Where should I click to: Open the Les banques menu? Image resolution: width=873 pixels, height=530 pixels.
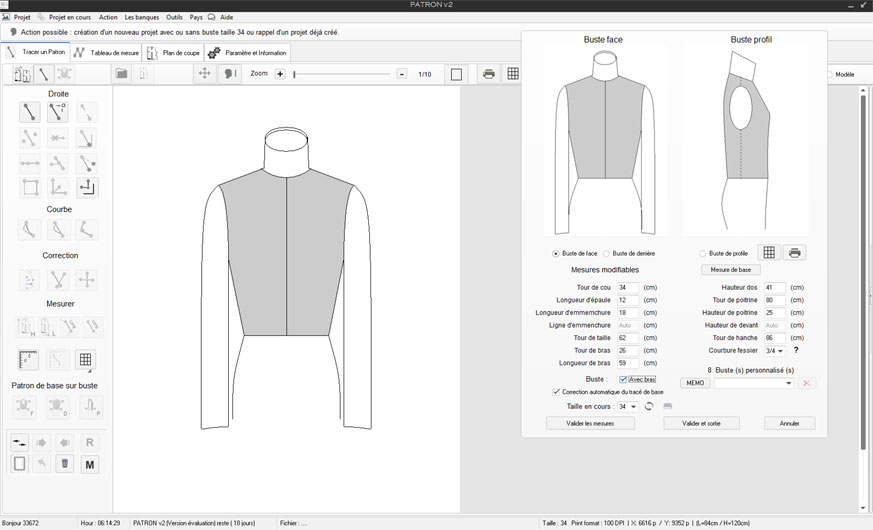[141, 17]
